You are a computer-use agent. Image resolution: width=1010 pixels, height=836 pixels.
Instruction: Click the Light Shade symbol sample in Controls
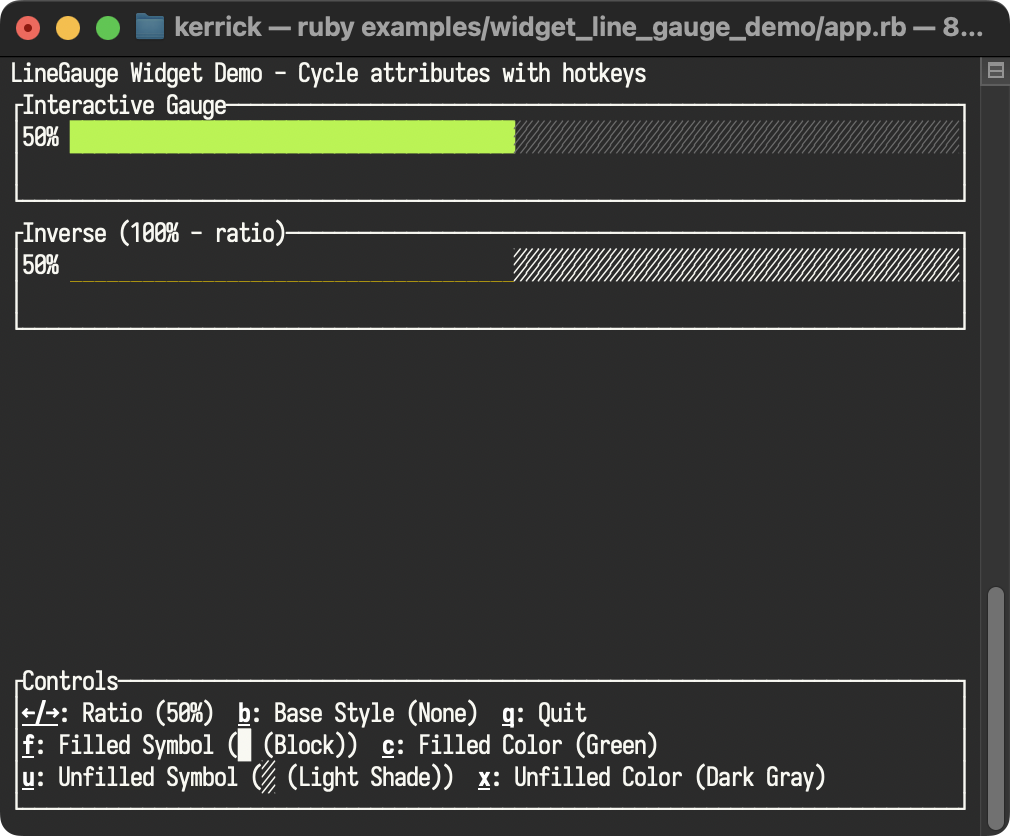click(x=269, y=777)
